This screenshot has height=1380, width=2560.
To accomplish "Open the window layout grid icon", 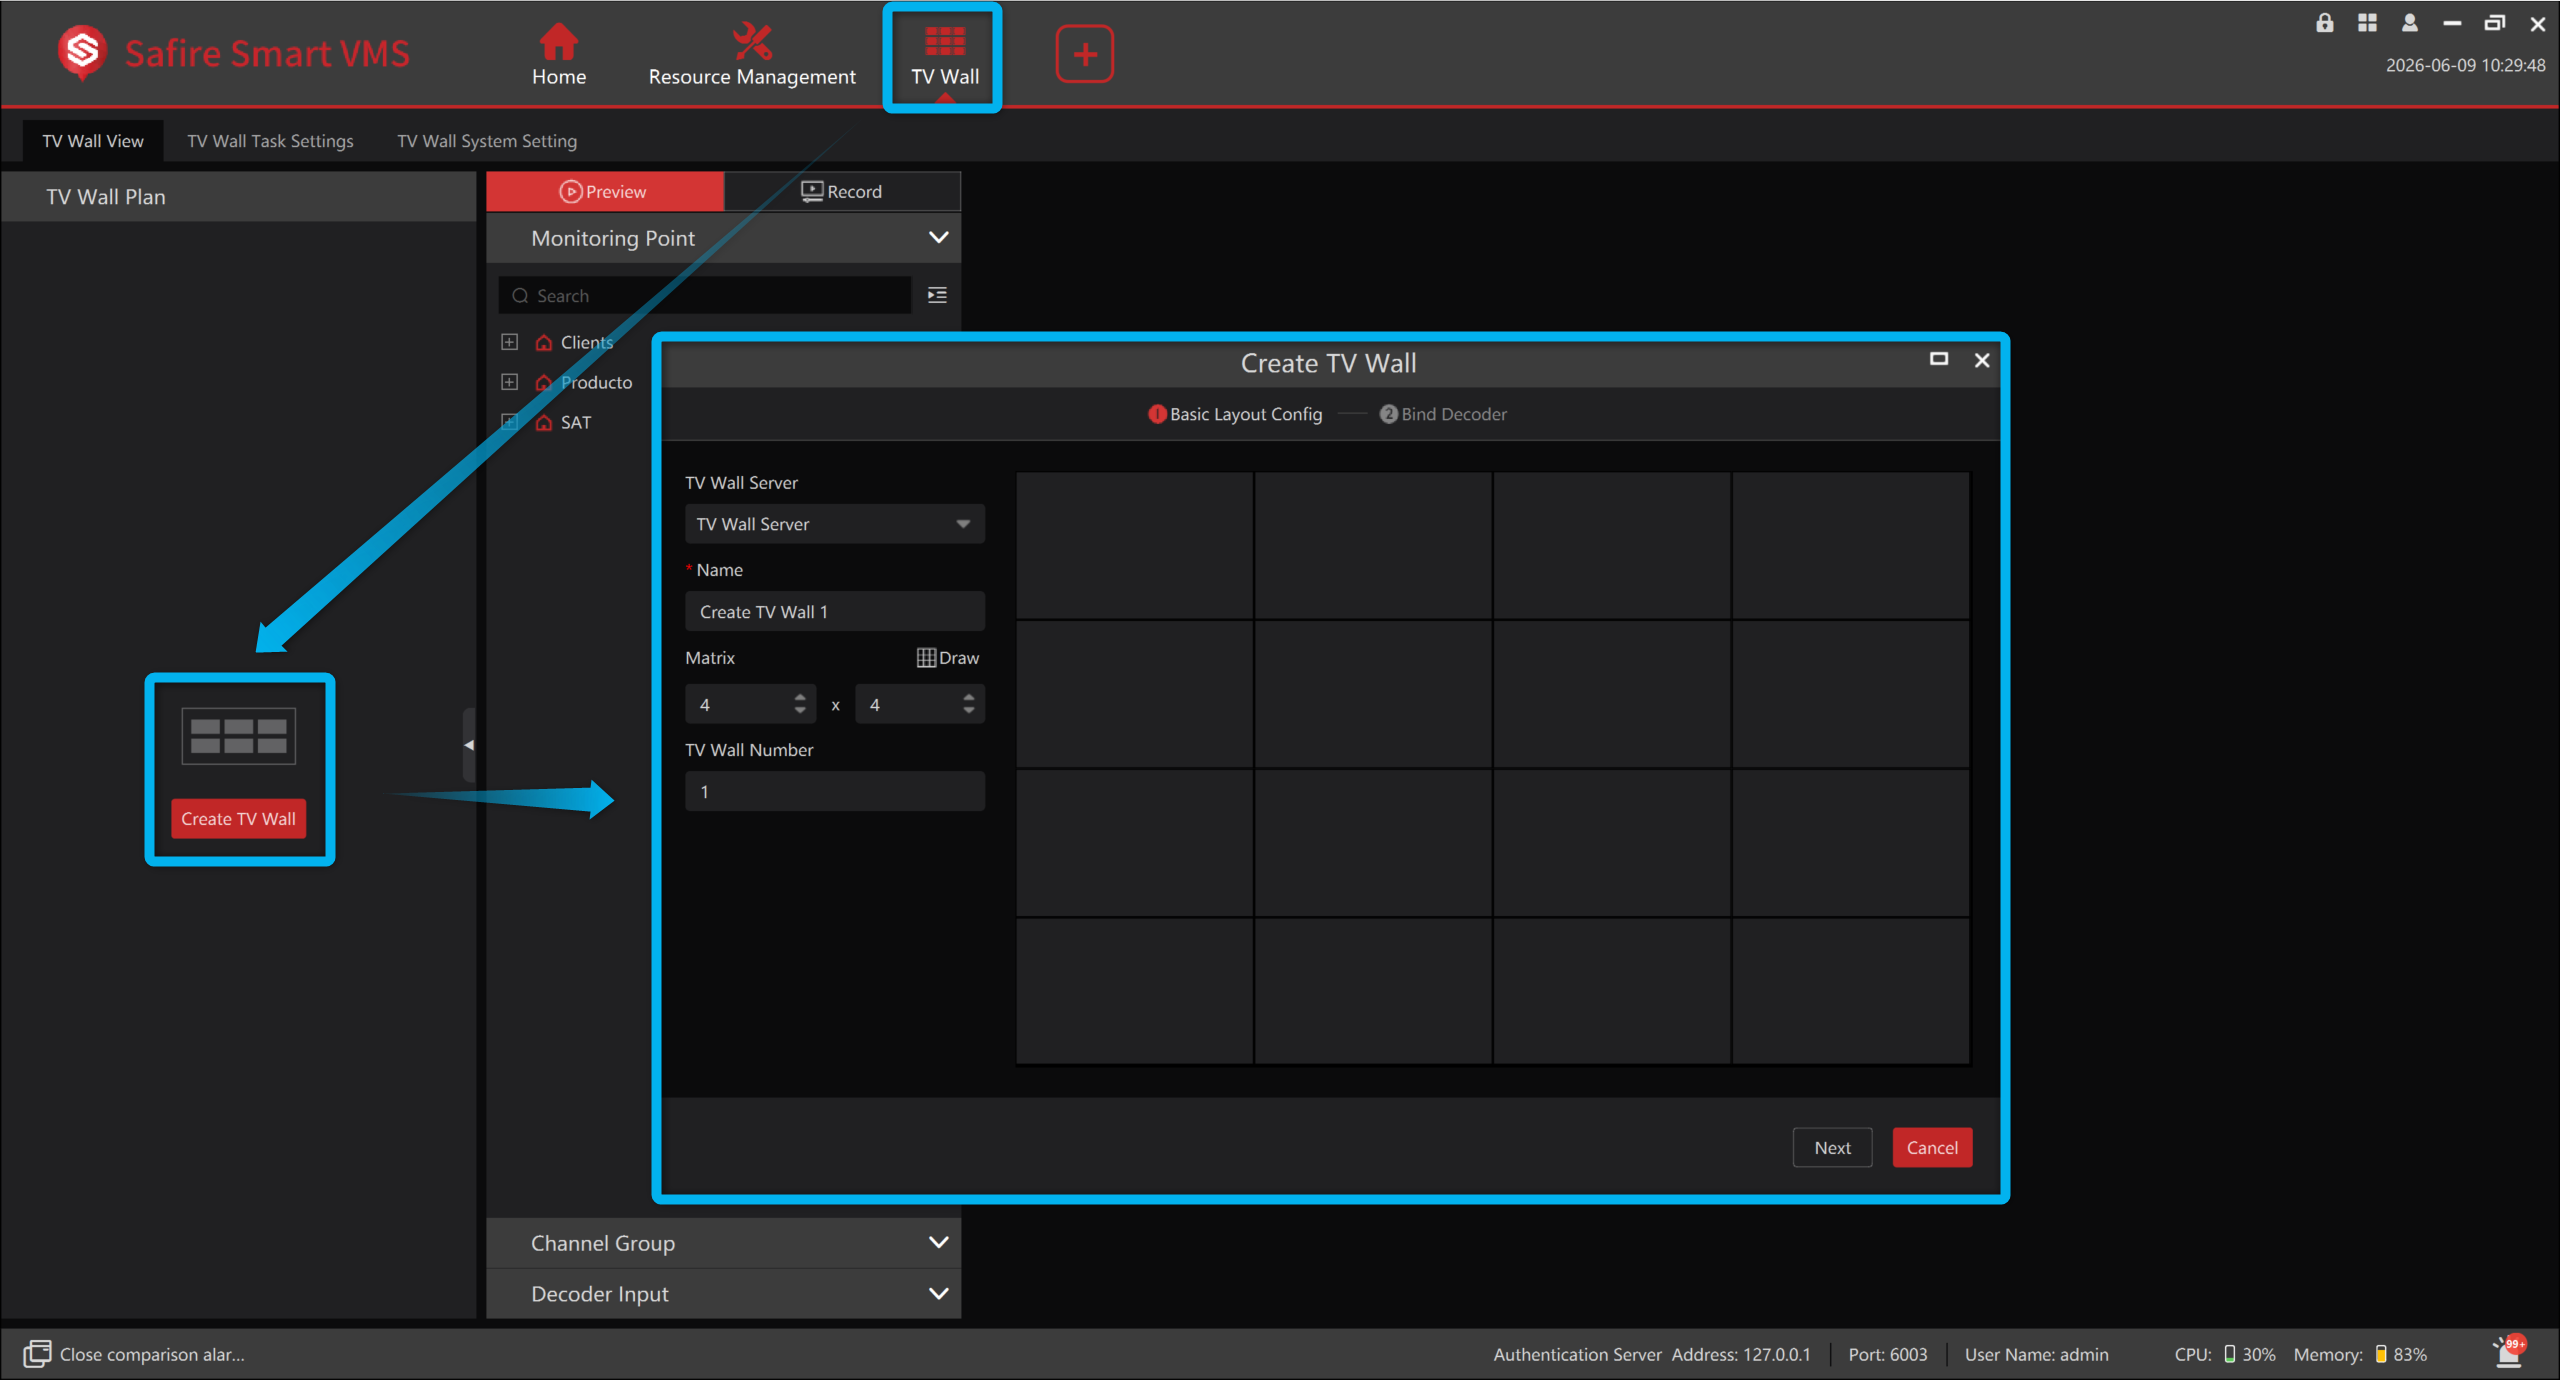I will pyautogui.click(x=2367, y=23).
